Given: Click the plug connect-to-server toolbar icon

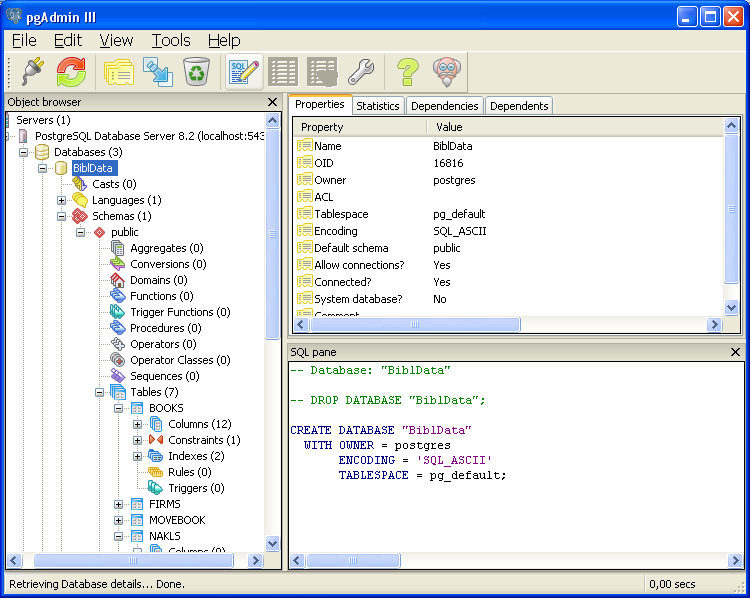Looking at the screenshot, I should pos(33,72).
